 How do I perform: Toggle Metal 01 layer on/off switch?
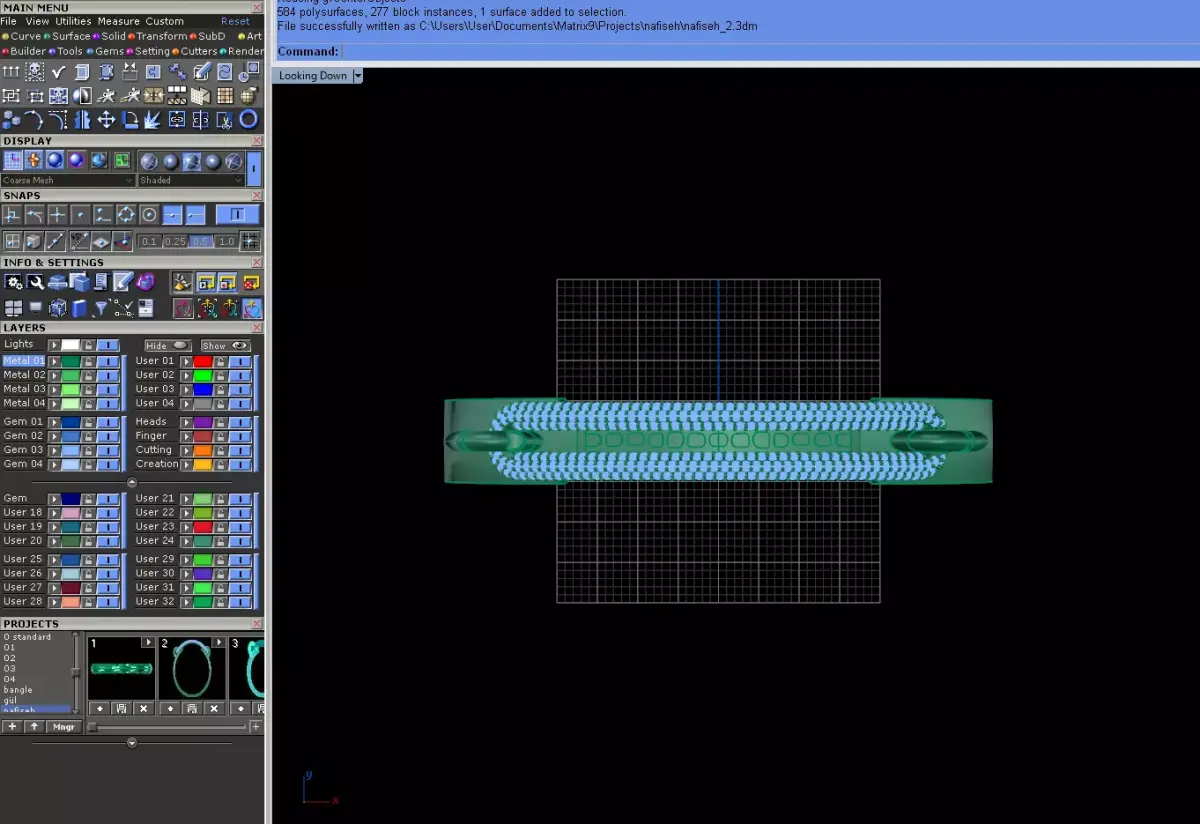[x=108, y=361]
